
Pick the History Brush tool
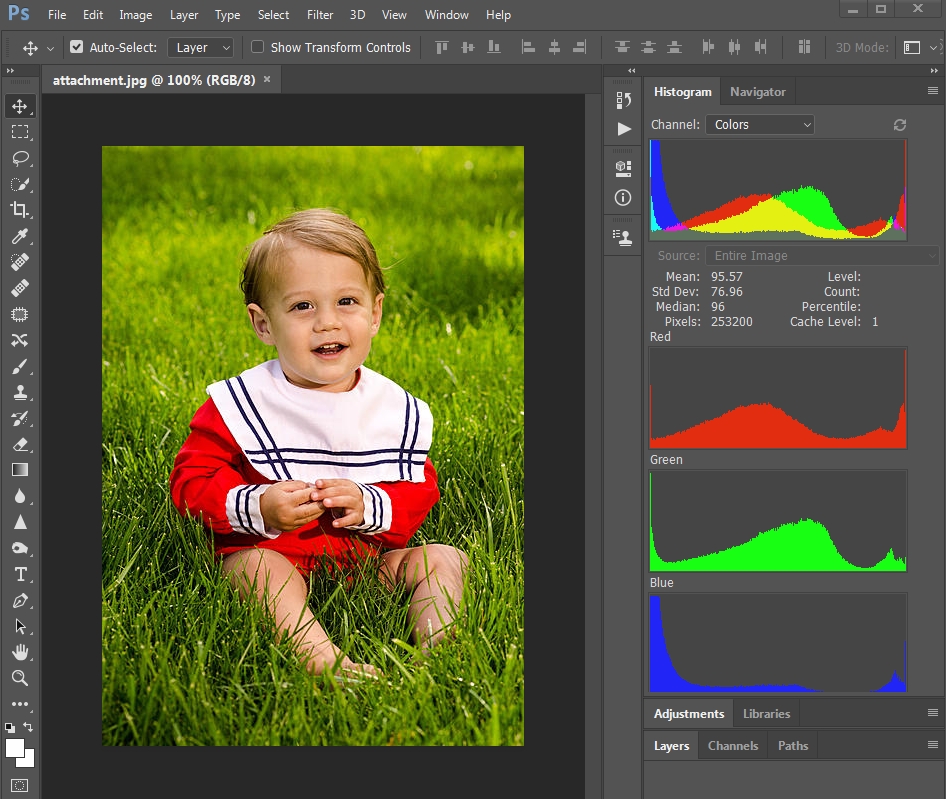[20, 418]
